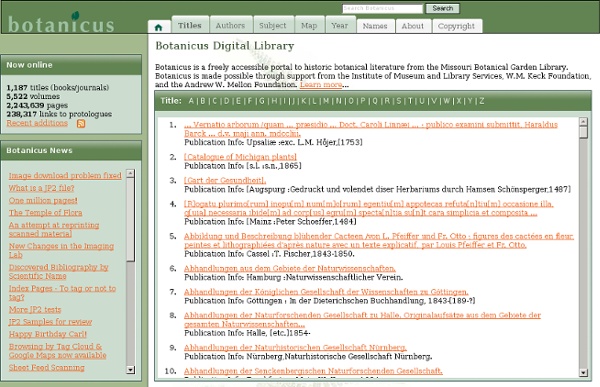Open 'New Changes in the Imaging Lab'

[61, 250]
